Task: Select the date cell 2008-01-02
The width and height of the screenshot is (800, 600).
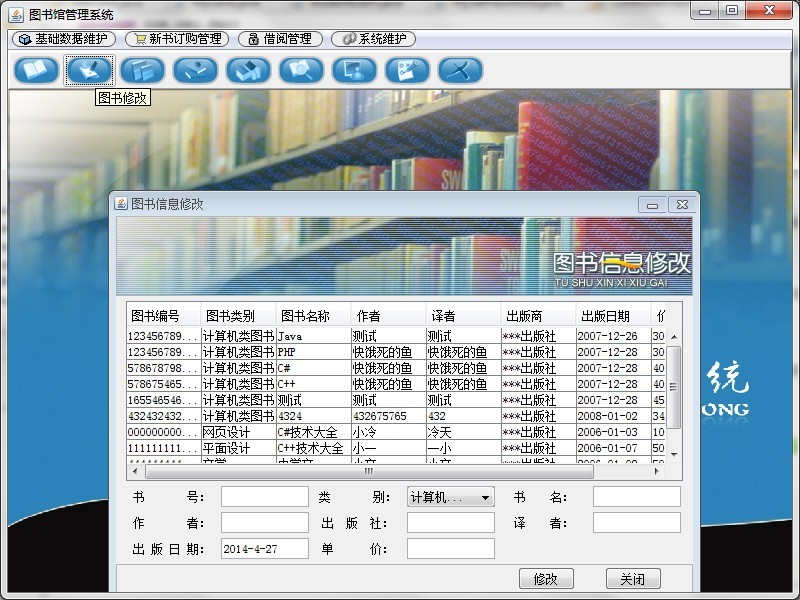Action: click(613, 416)
